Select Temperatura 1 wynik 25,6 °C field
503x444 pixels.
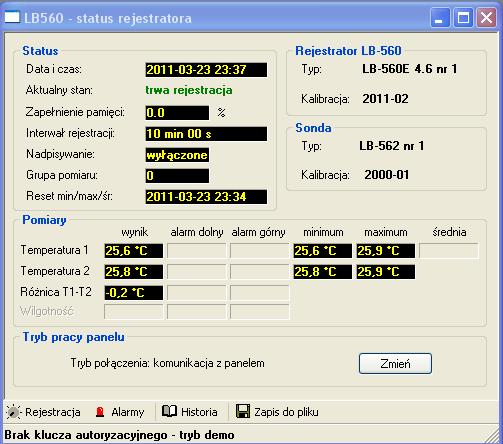[x=134, y=251]
